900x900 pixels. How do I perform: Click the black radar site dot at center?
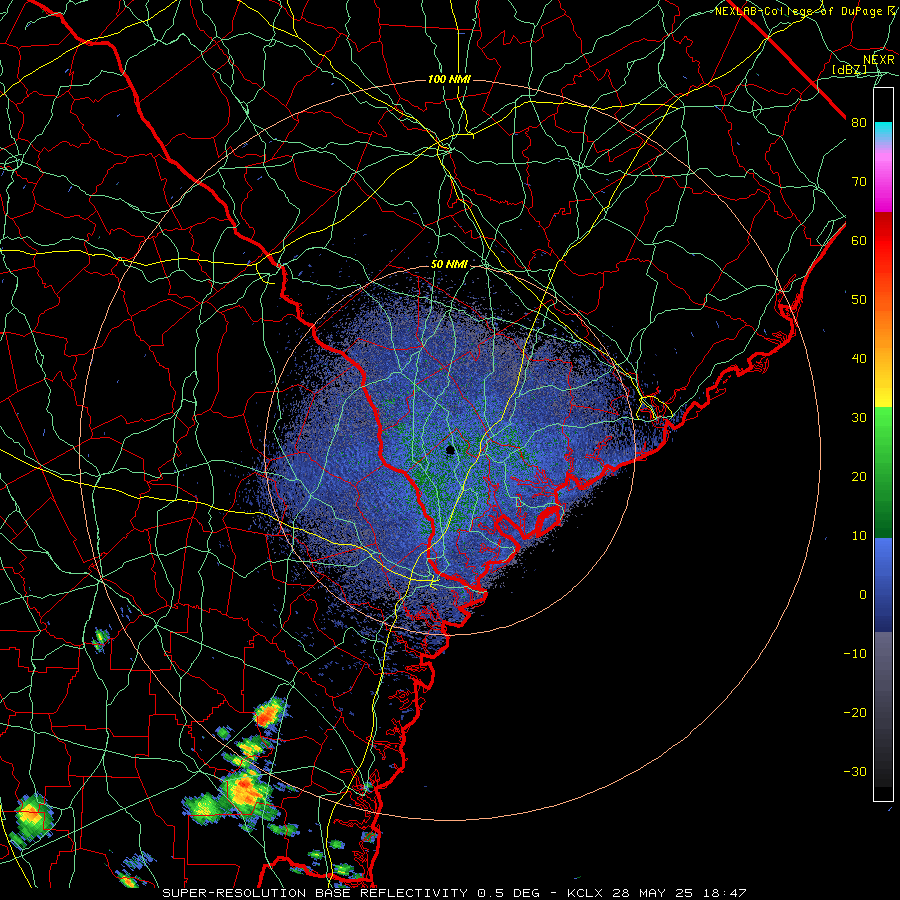[451, 449]
